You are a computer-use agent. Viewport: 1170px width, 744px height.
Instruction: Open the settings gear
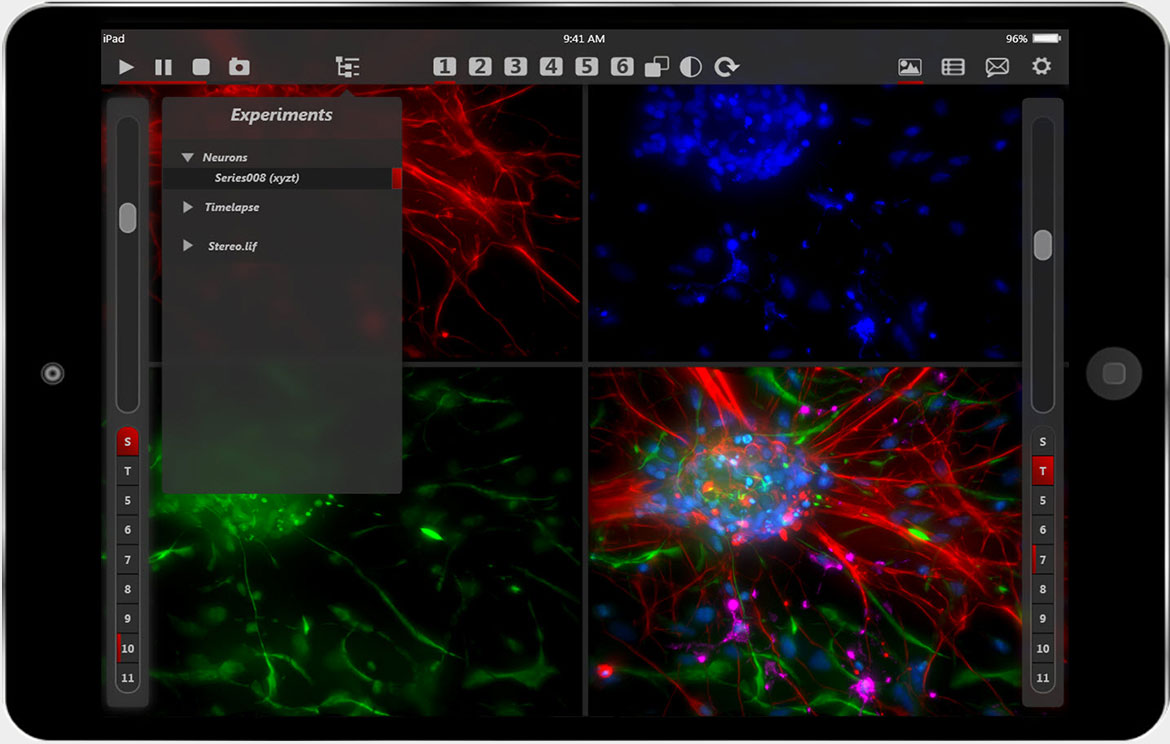(x=1041, y=67)
